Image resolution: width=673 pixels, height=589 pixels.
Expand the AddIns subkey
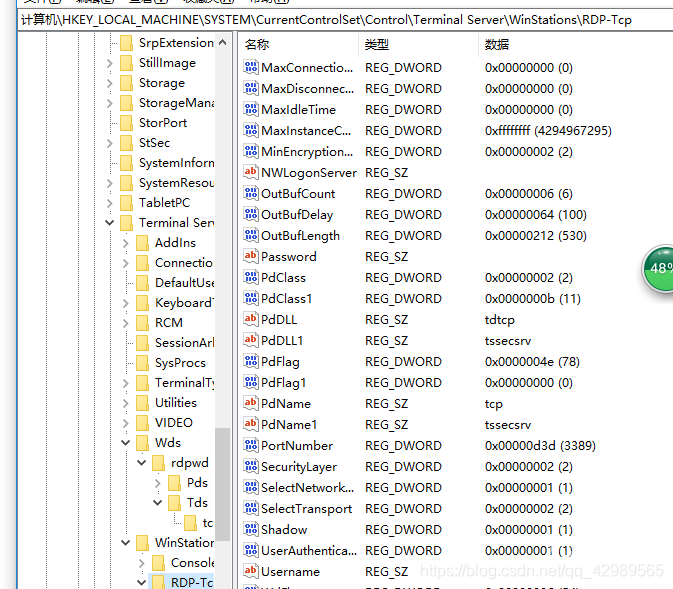pyautogui.click(x=126, y=243)
